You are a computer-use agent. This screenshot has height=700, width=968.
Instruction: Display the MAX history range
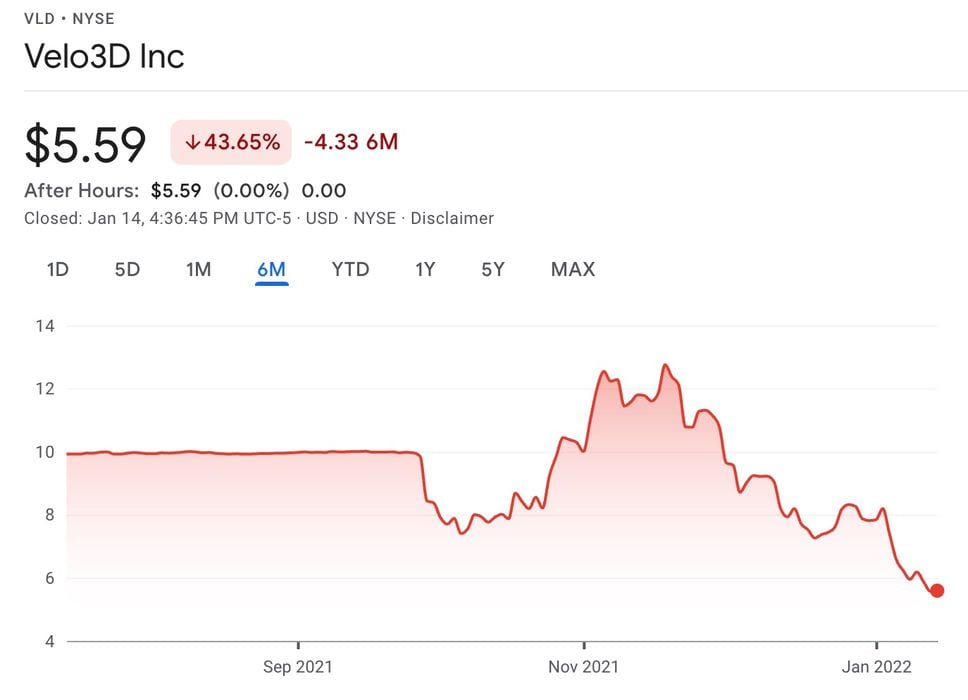tap(572, 269)
